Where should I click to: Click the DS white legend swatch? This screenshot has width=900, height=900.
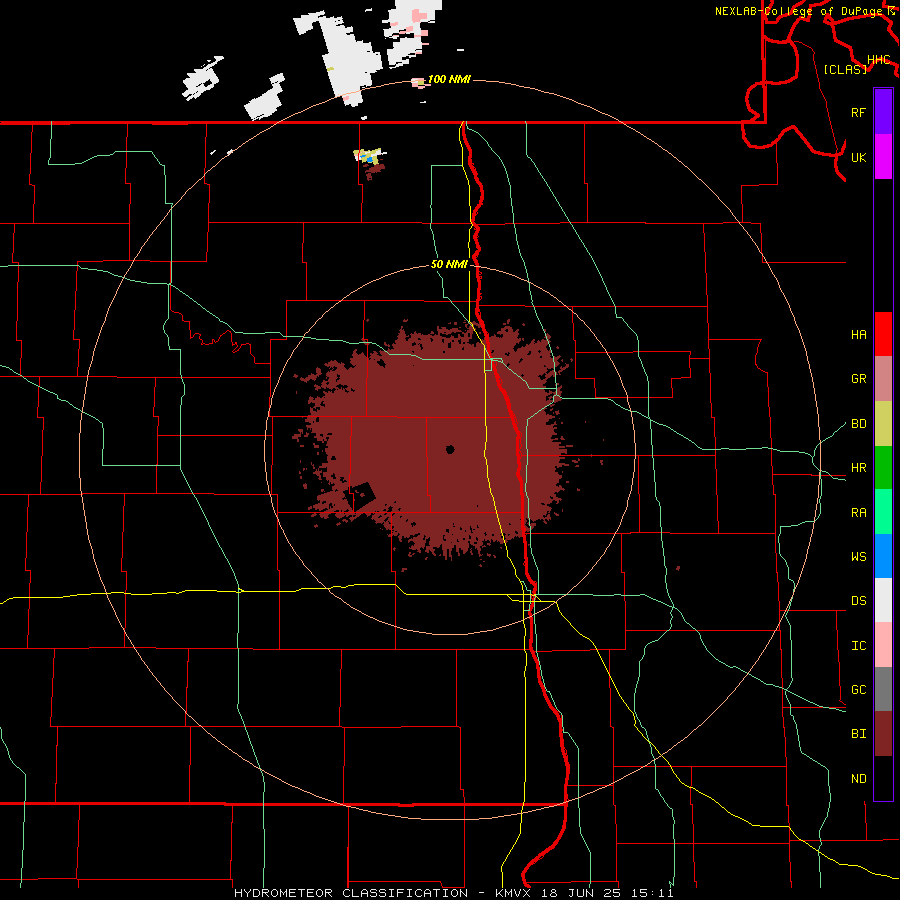tap(883, 600)
